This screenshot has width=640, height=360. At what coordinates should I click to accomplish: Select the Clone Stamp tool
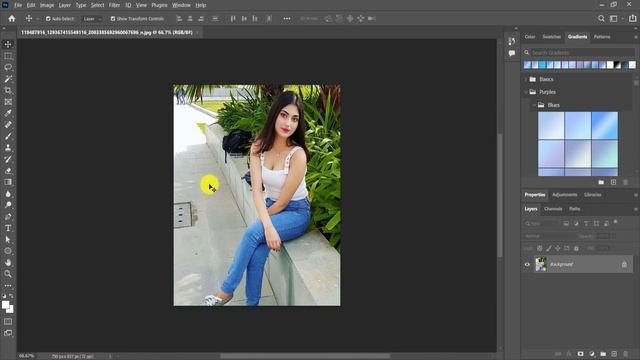click(x=8, y=148)
